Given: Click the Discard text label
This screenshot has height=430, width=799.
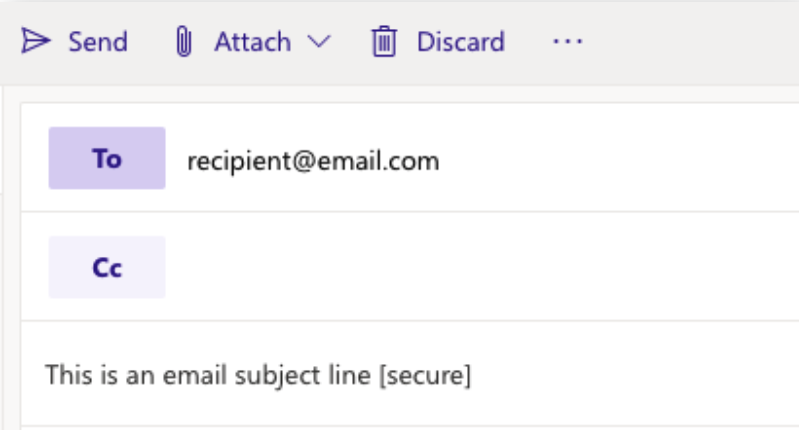Looking at the screenshot, I should (x=461, y=42).
